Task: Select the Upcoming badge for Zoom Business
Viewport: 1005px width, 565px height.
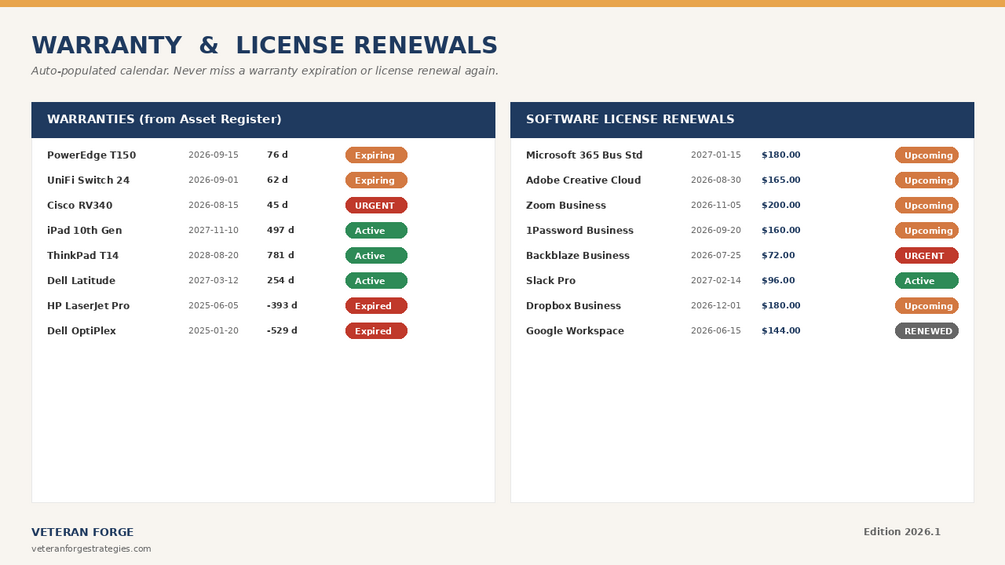Action: 927,205
